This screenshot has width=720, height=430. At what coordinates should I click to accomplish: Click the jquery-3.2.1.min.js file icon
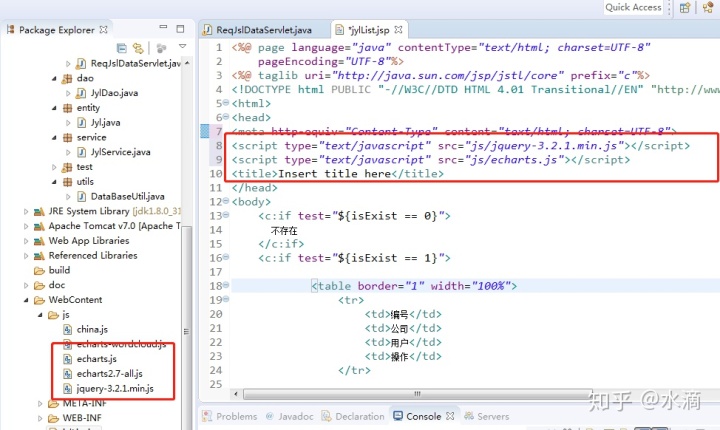click(68, 389)
